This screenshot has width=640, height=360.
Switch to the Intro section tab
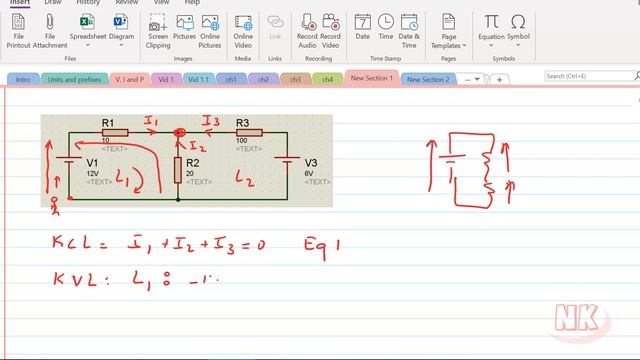tap(23, 80)
